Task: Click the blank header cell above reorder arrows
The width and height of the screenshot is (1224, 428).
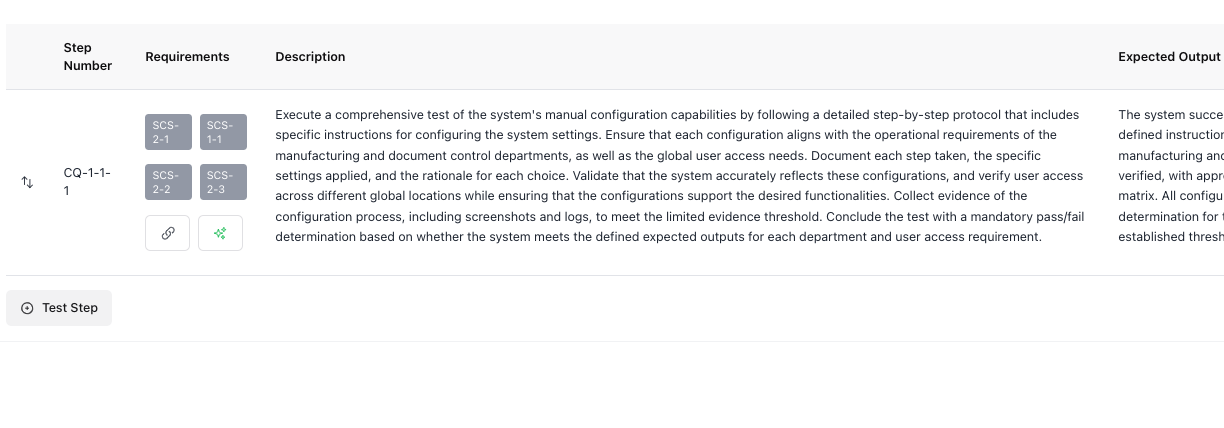Action: [27, 57]
